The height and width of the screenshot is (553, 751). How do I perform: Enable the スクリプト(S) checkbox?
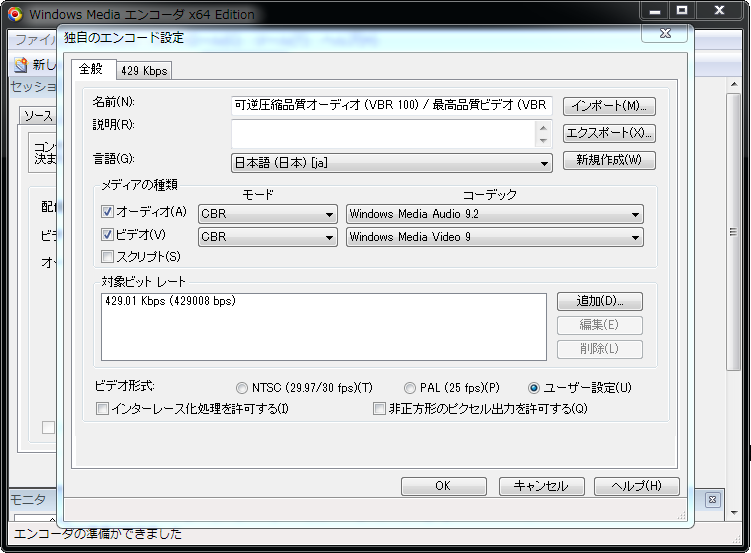pos(108,258)
